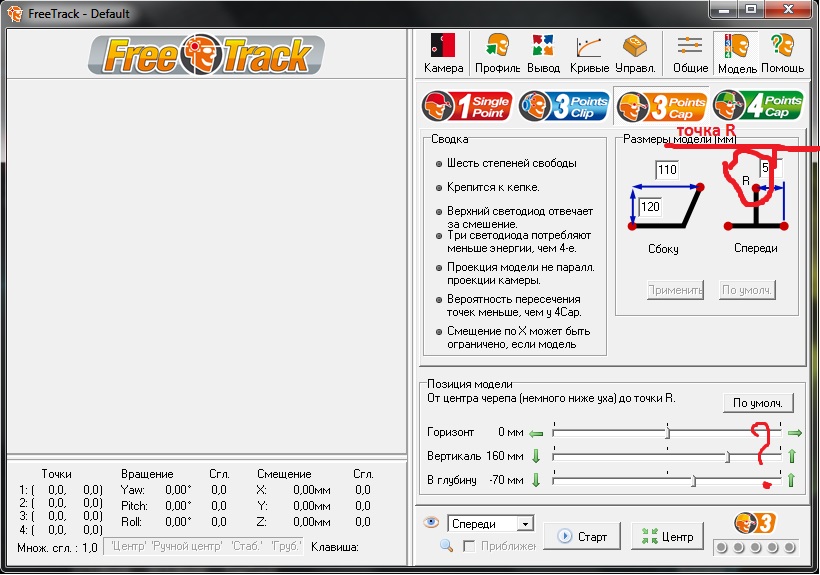Choose the 4 Points Cap model
The width and height of the screenshot is (820, 575).
pos(758,105)
